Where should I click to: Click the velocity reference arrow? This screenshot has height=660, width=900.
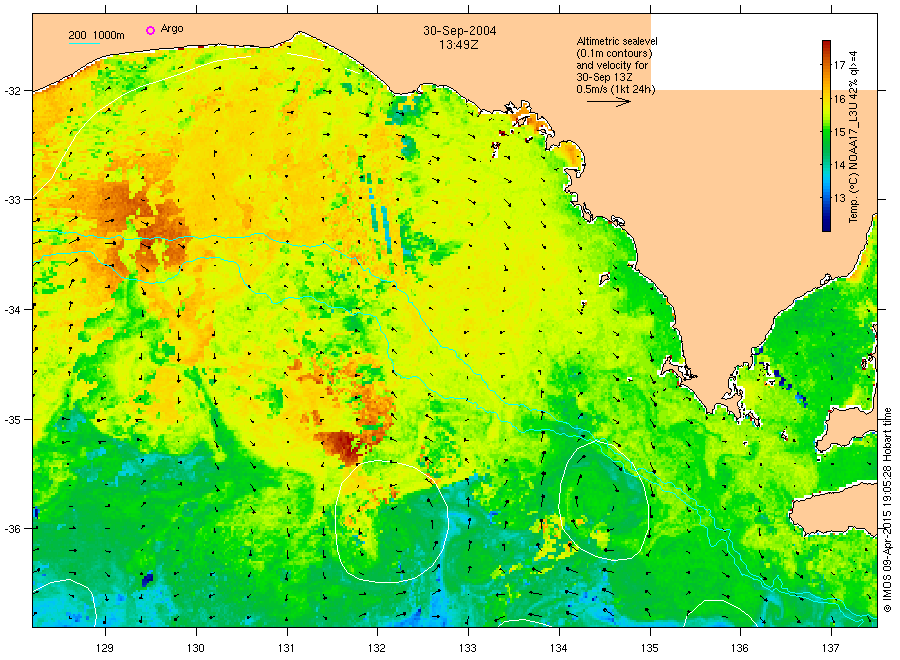coord(608,102)
